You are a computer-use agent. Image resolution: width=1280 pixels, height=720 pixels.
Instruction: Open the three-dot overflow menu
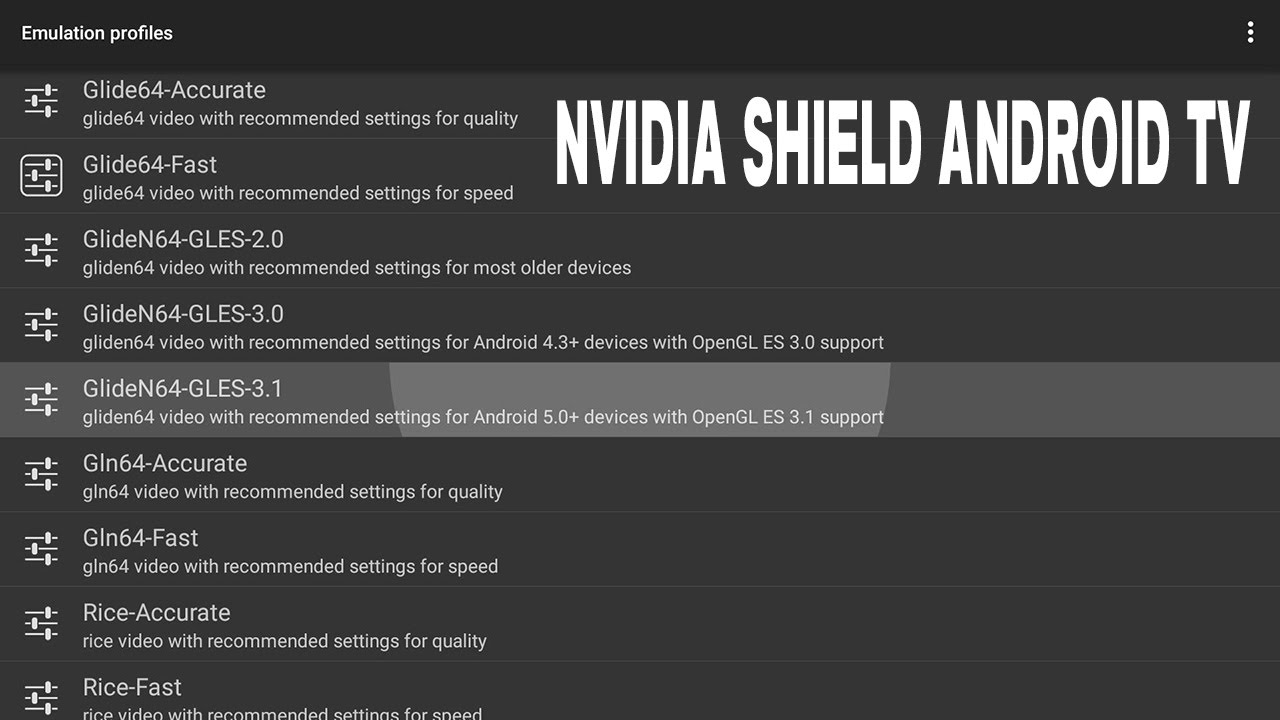tap(1250, 33)
